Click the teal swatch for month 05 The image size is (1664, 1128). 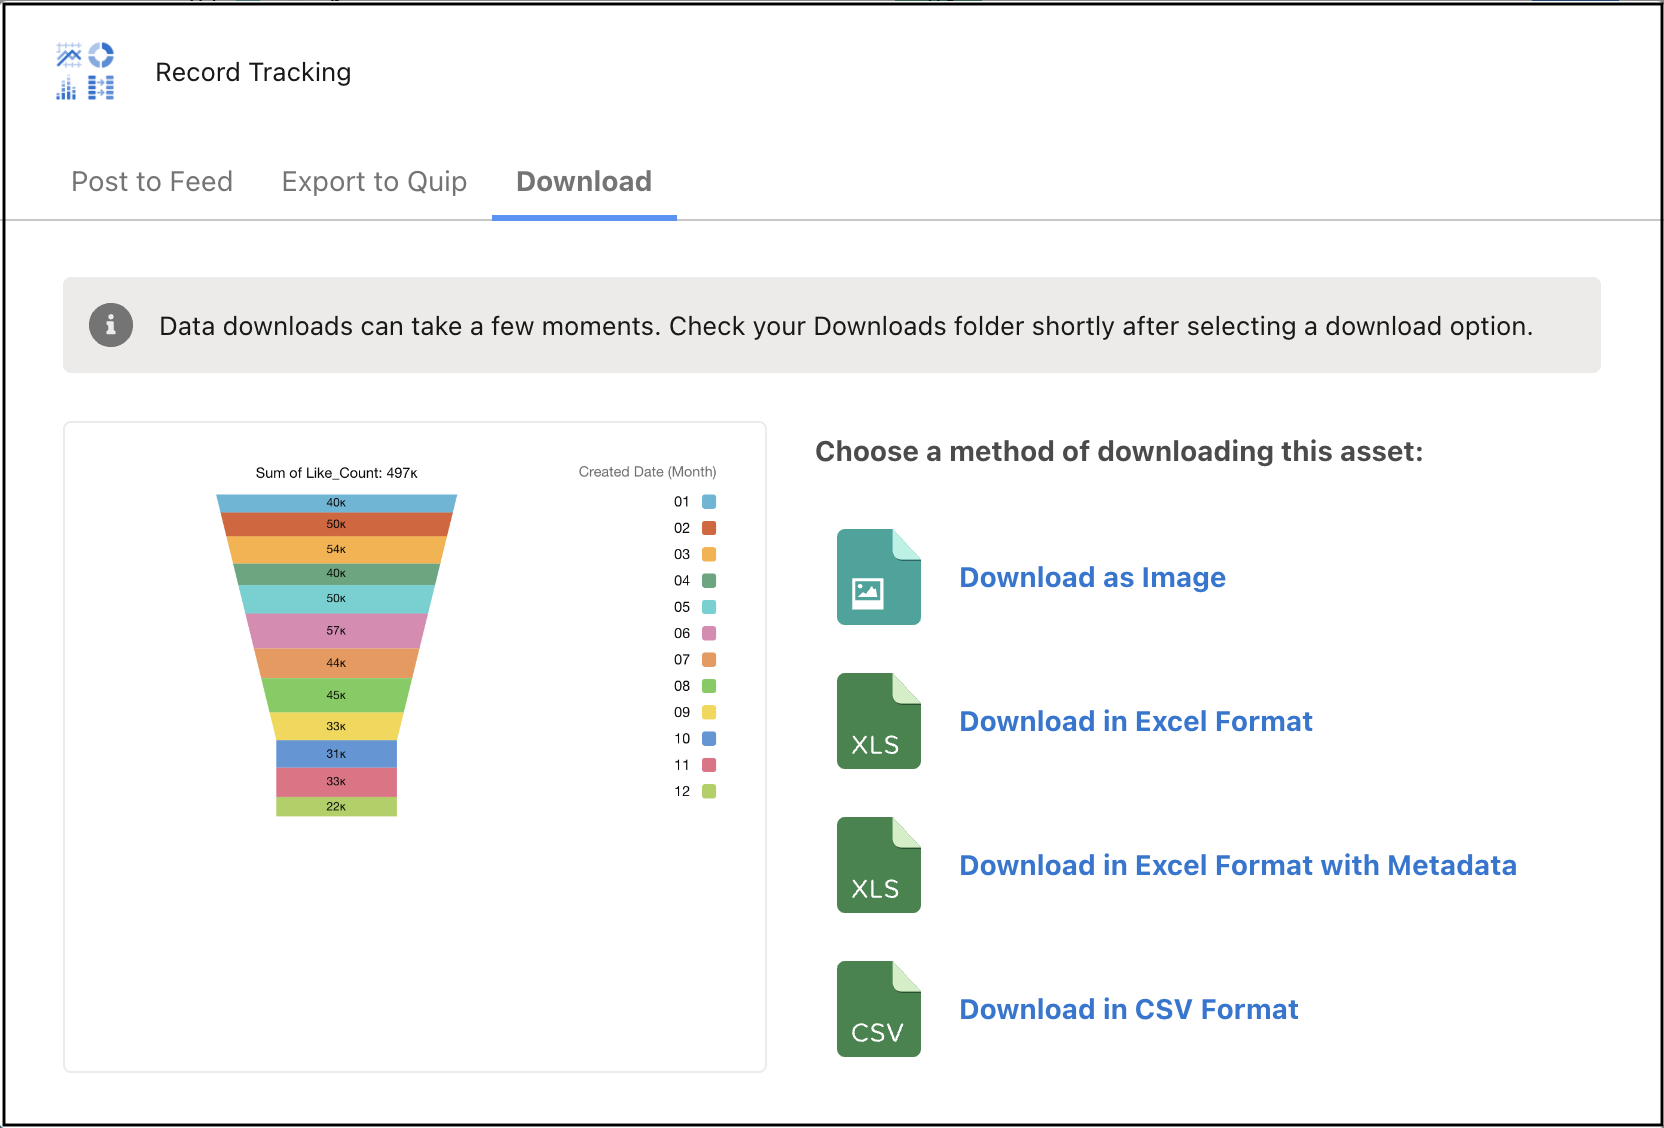pyautogui.click(x=709, y=607)
